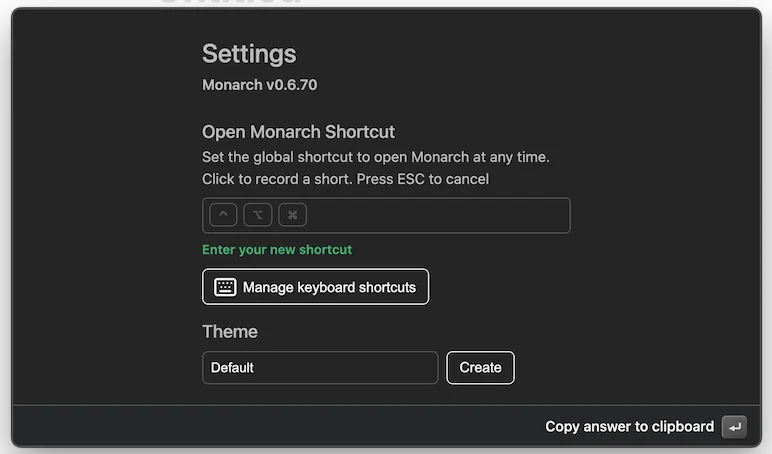Click the Settings heading
Viewport: 772px width, 454px height.
point(249,54)
